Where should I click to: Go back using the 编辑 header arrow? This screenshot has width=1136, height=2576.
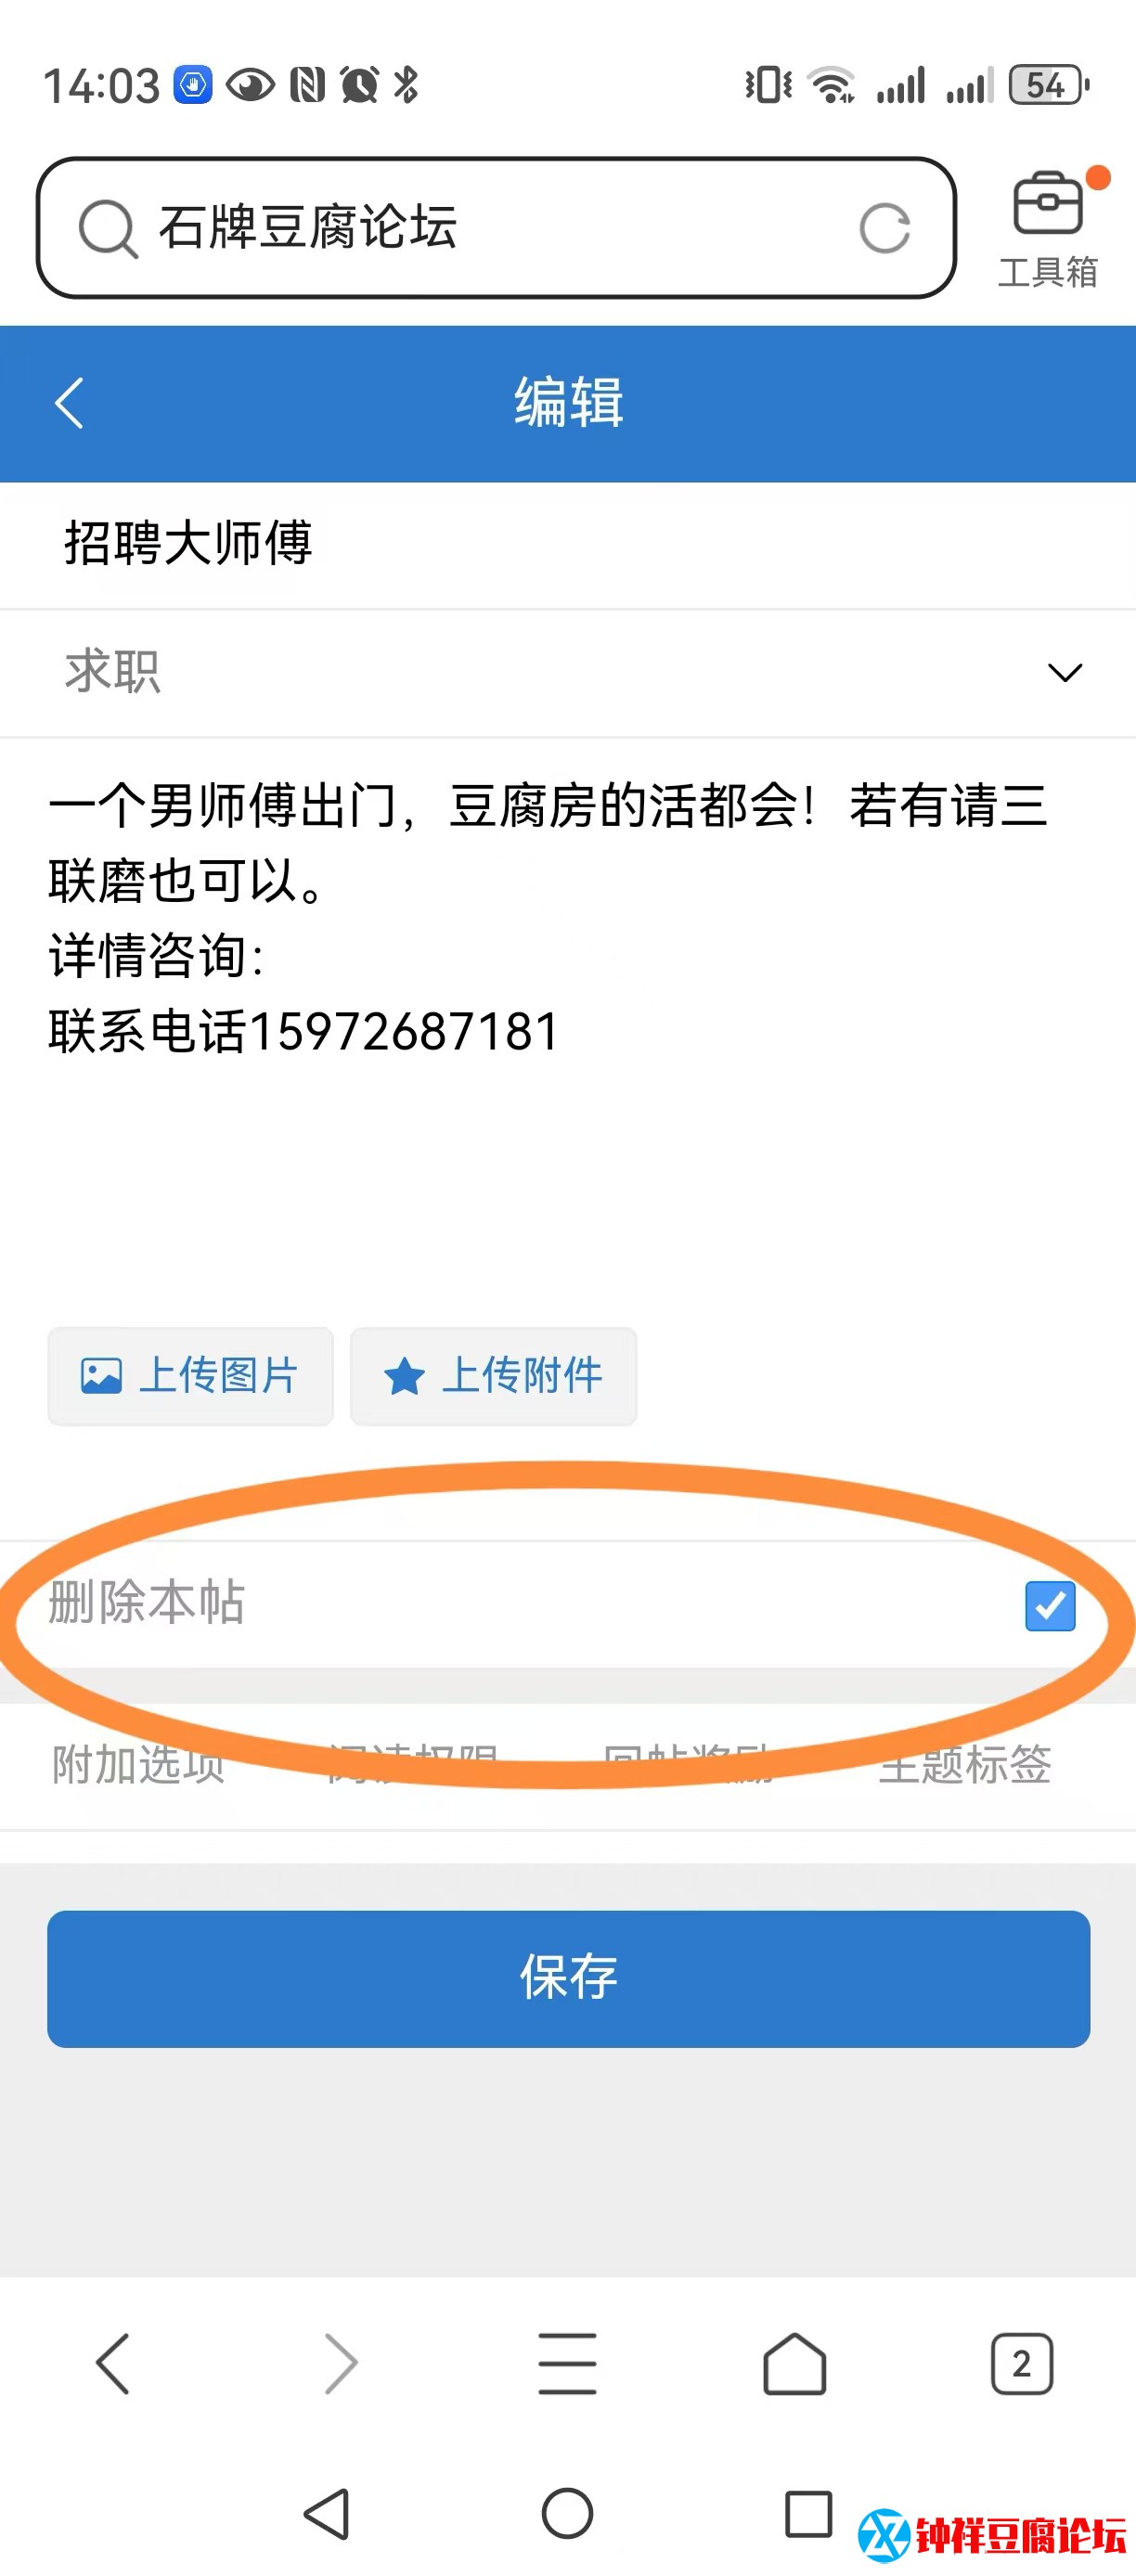click(x=70, y=403)
